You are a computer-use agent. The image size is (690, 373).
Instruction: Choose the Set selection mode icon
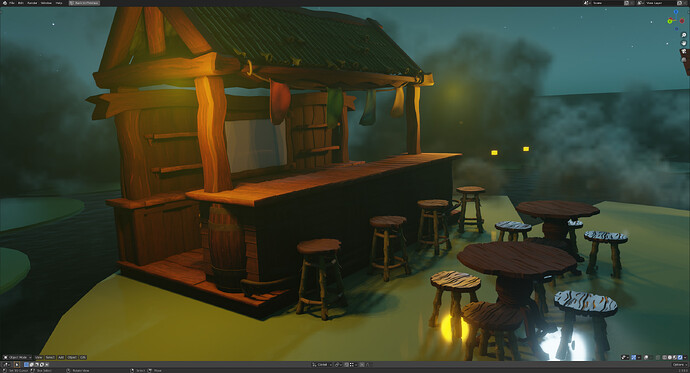click(26, 365)
